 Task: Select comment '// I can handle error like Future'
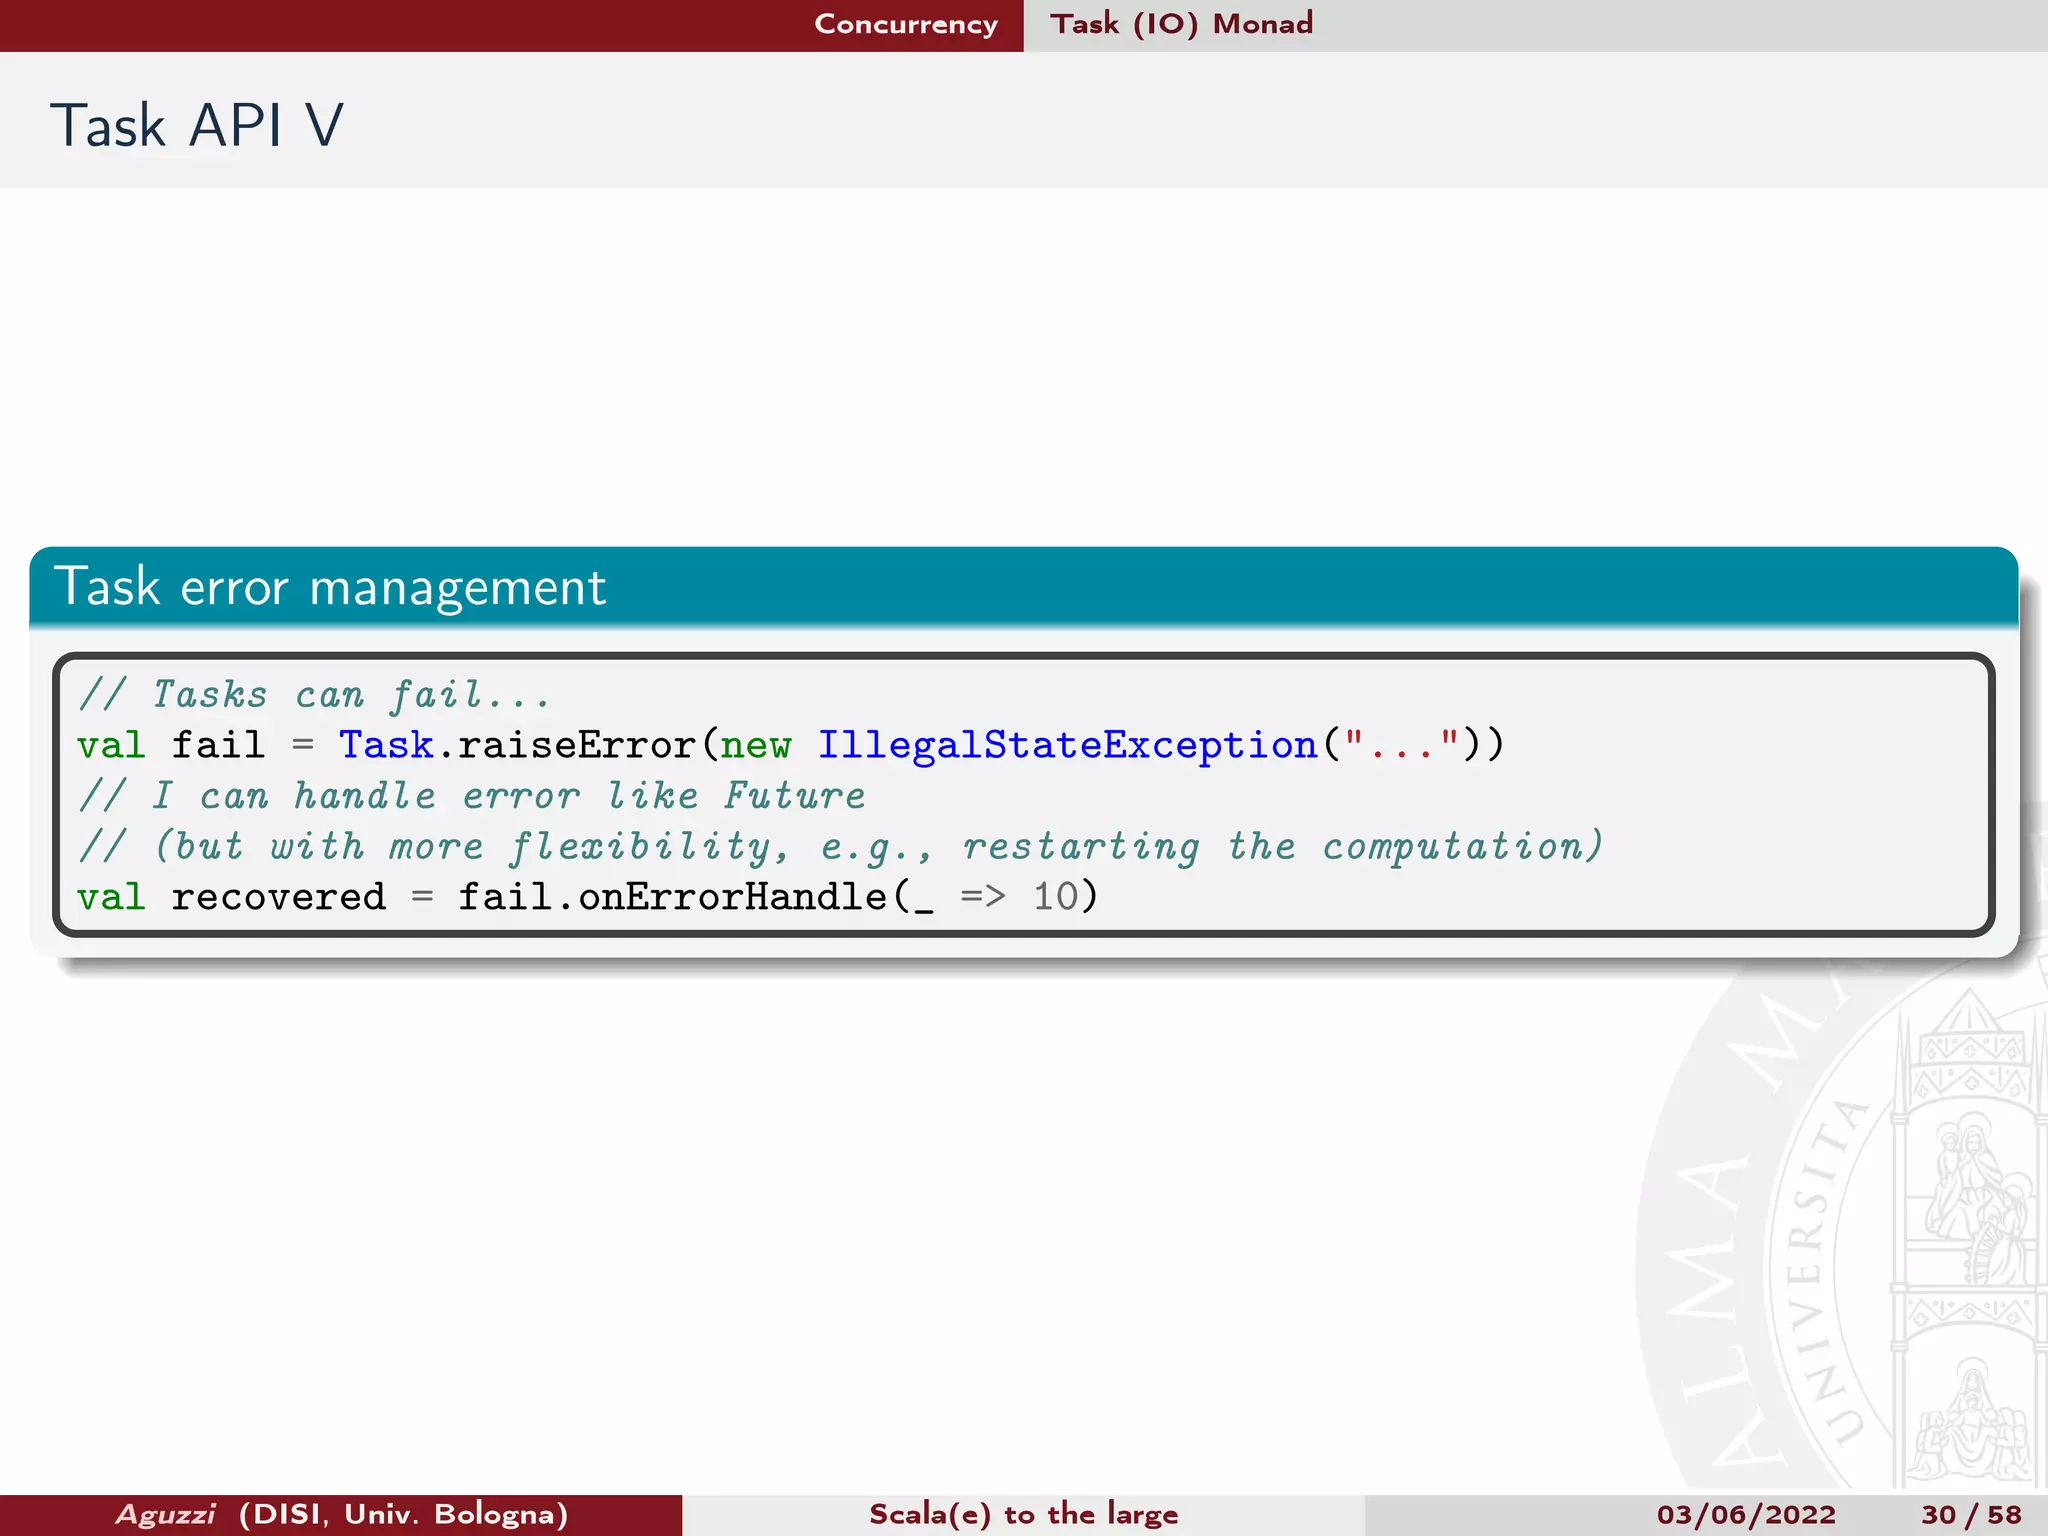click(x=471, y=796)
